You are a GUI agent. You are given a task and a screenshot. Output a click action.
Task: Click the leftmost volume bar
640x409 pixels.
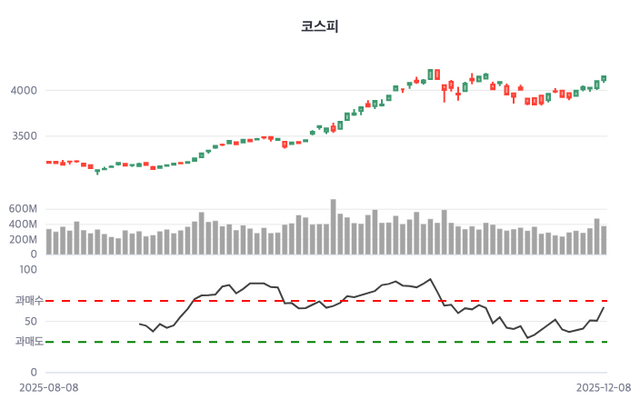tap(49, 242)
